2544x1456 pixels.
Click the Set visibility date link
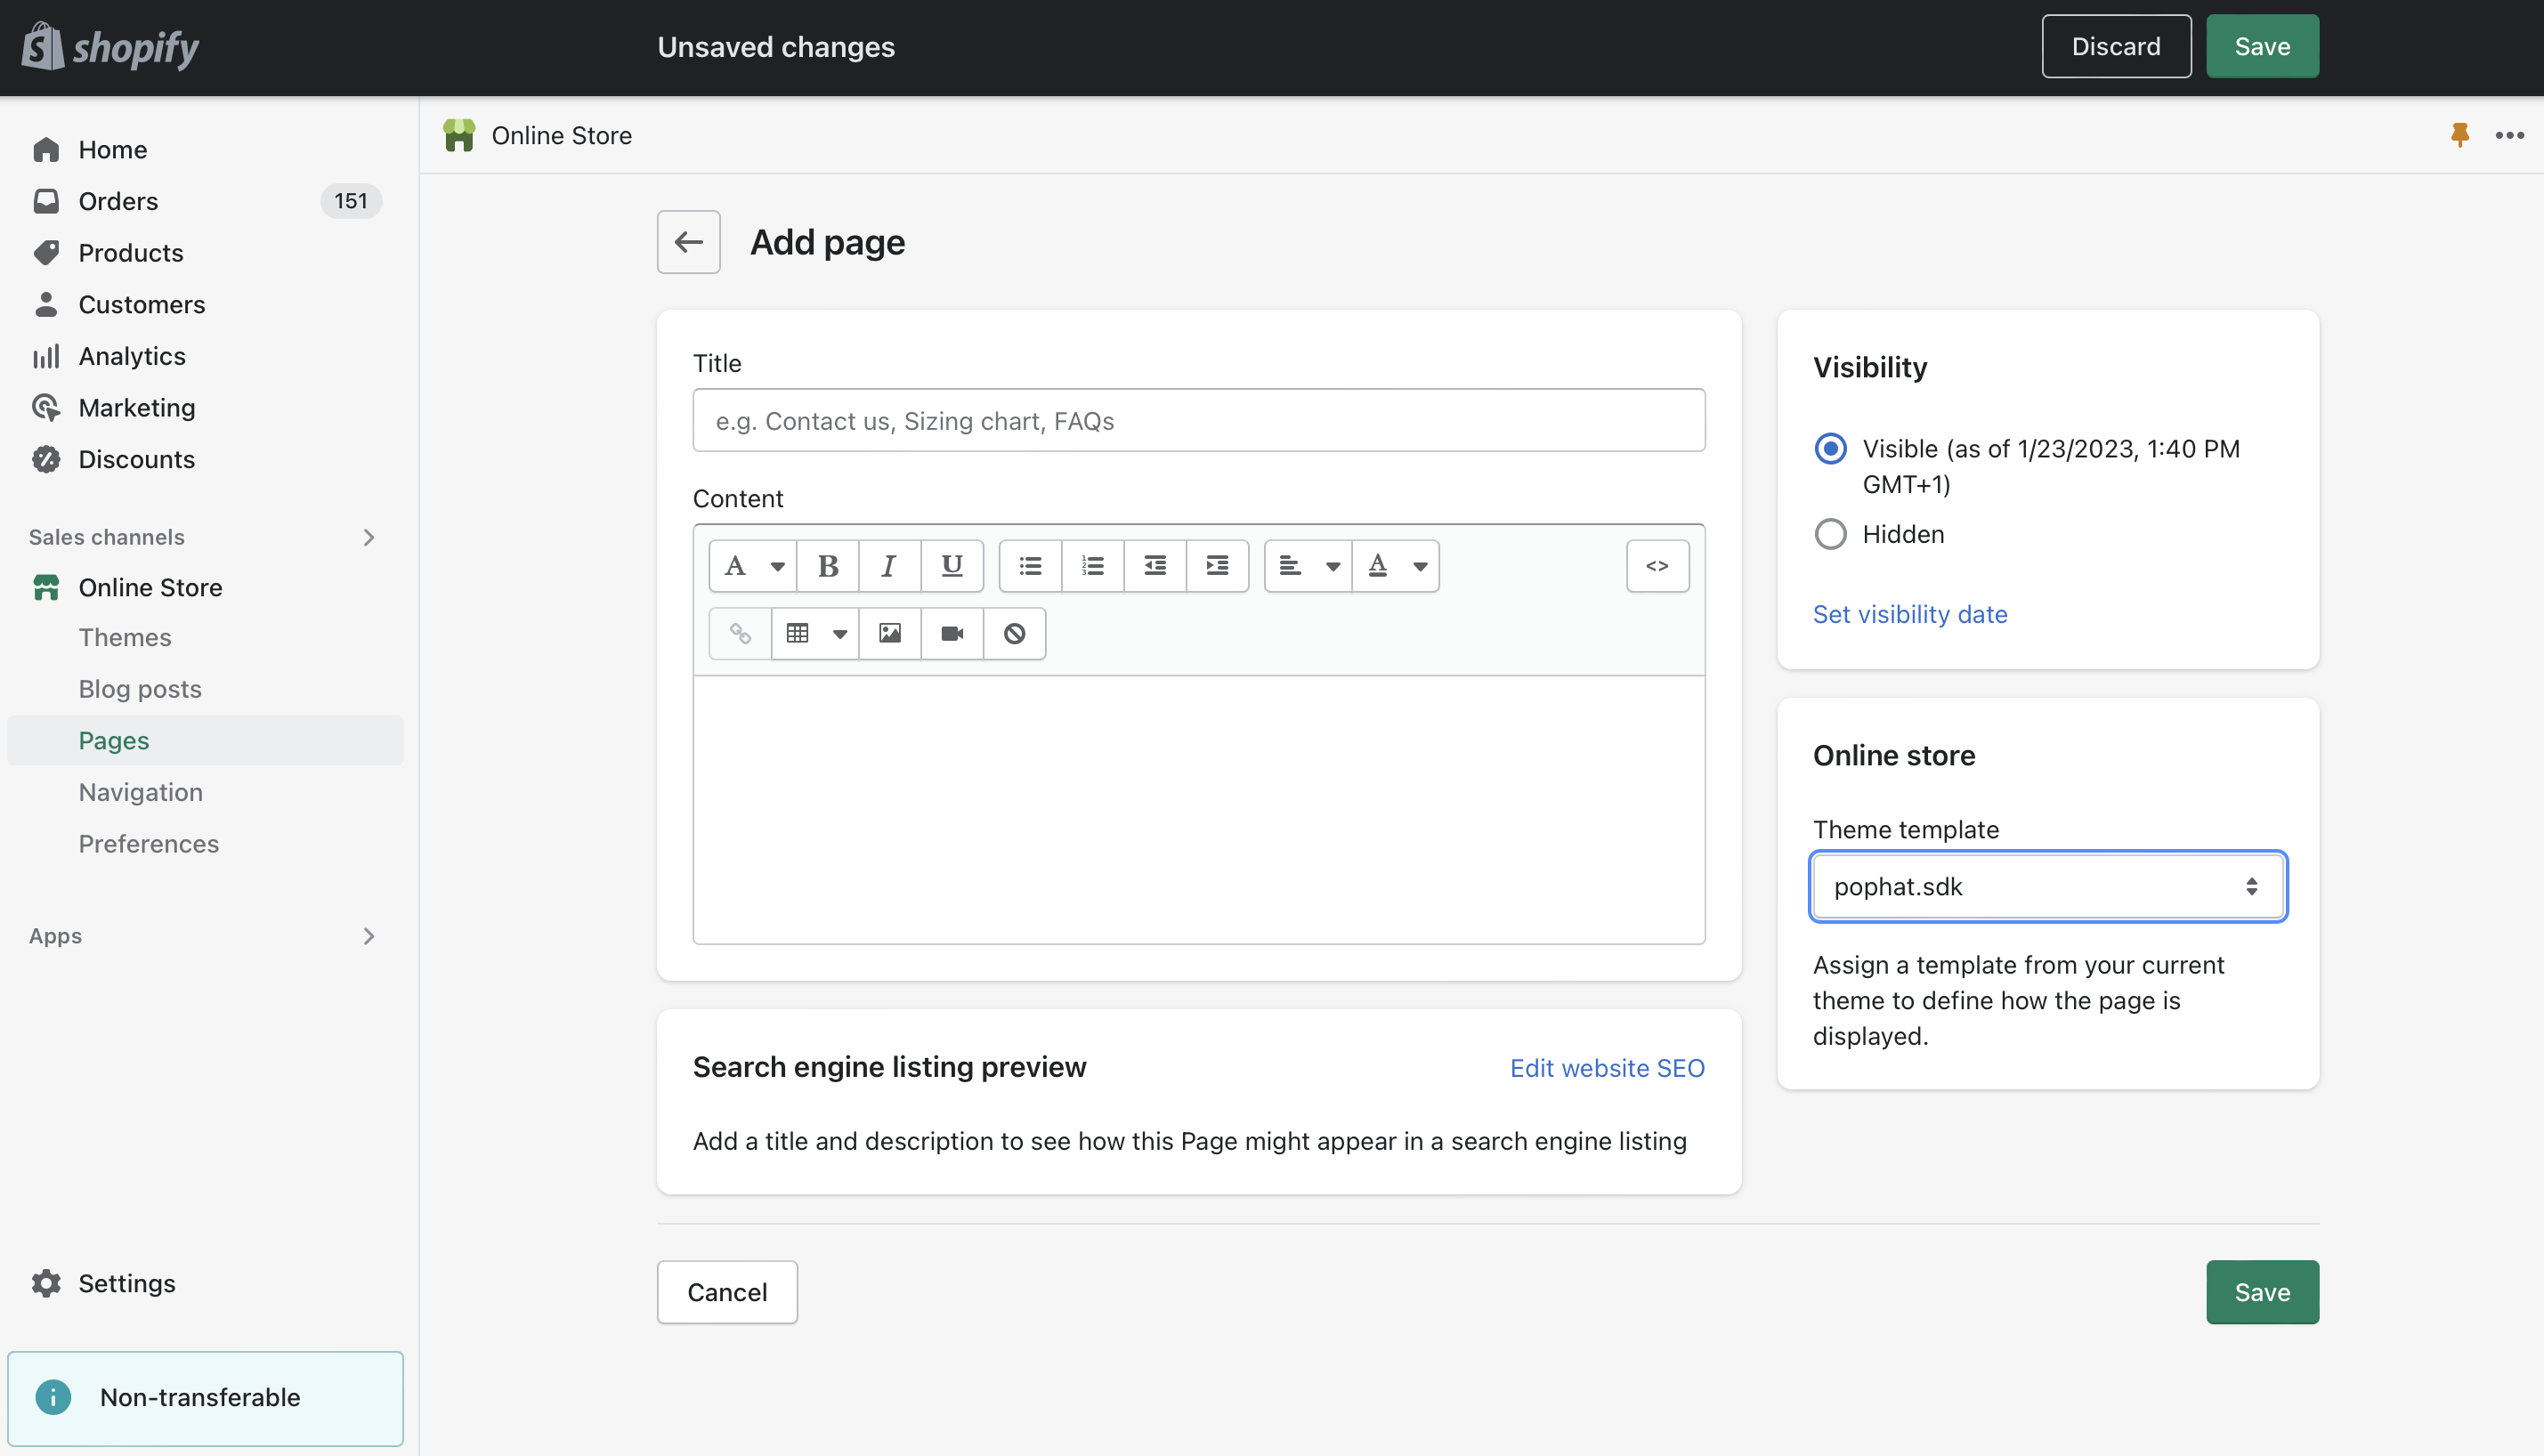click(1910, 614)
